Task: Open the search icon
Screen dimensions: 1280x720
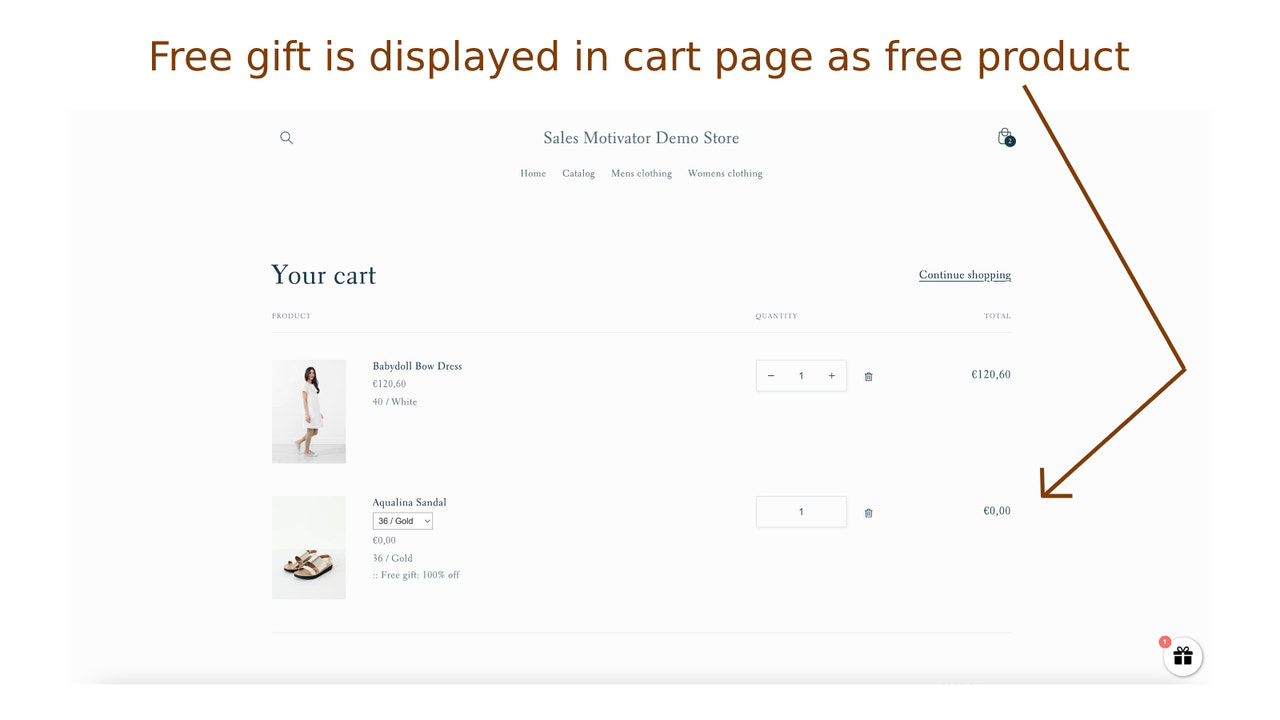Action: (x=286, y=137)
